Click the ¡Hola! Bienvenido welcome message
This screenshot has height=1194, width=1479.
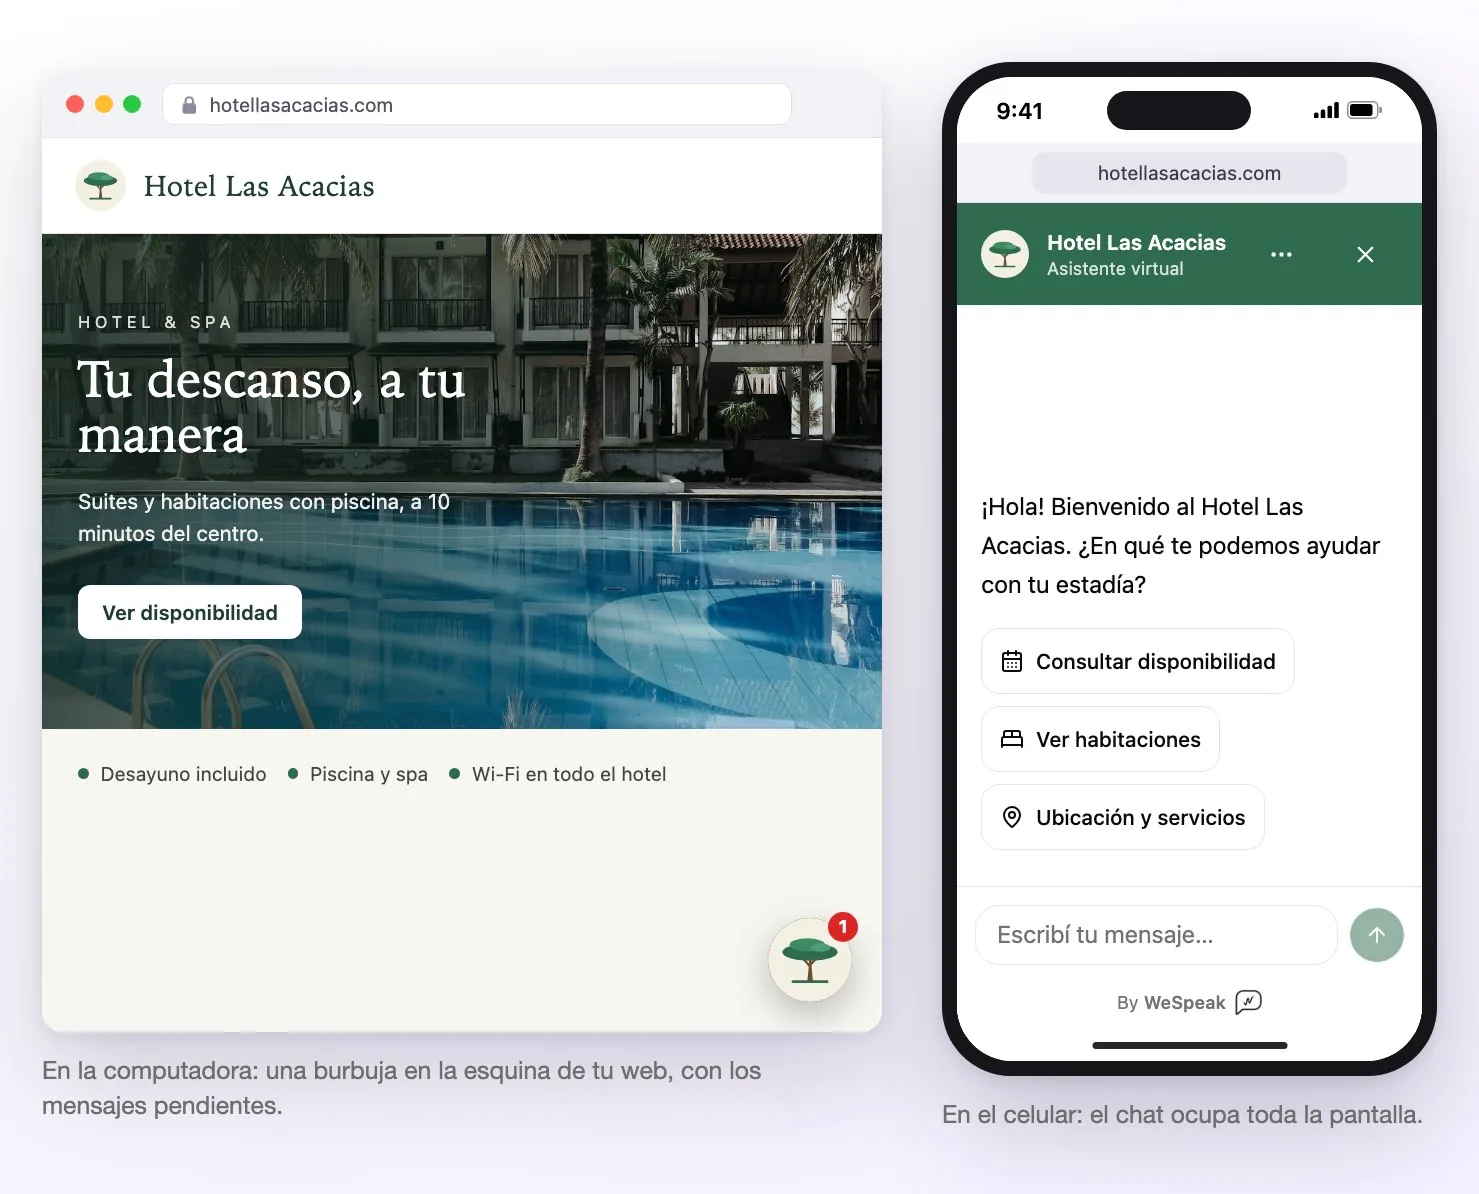coord(1181,545)
